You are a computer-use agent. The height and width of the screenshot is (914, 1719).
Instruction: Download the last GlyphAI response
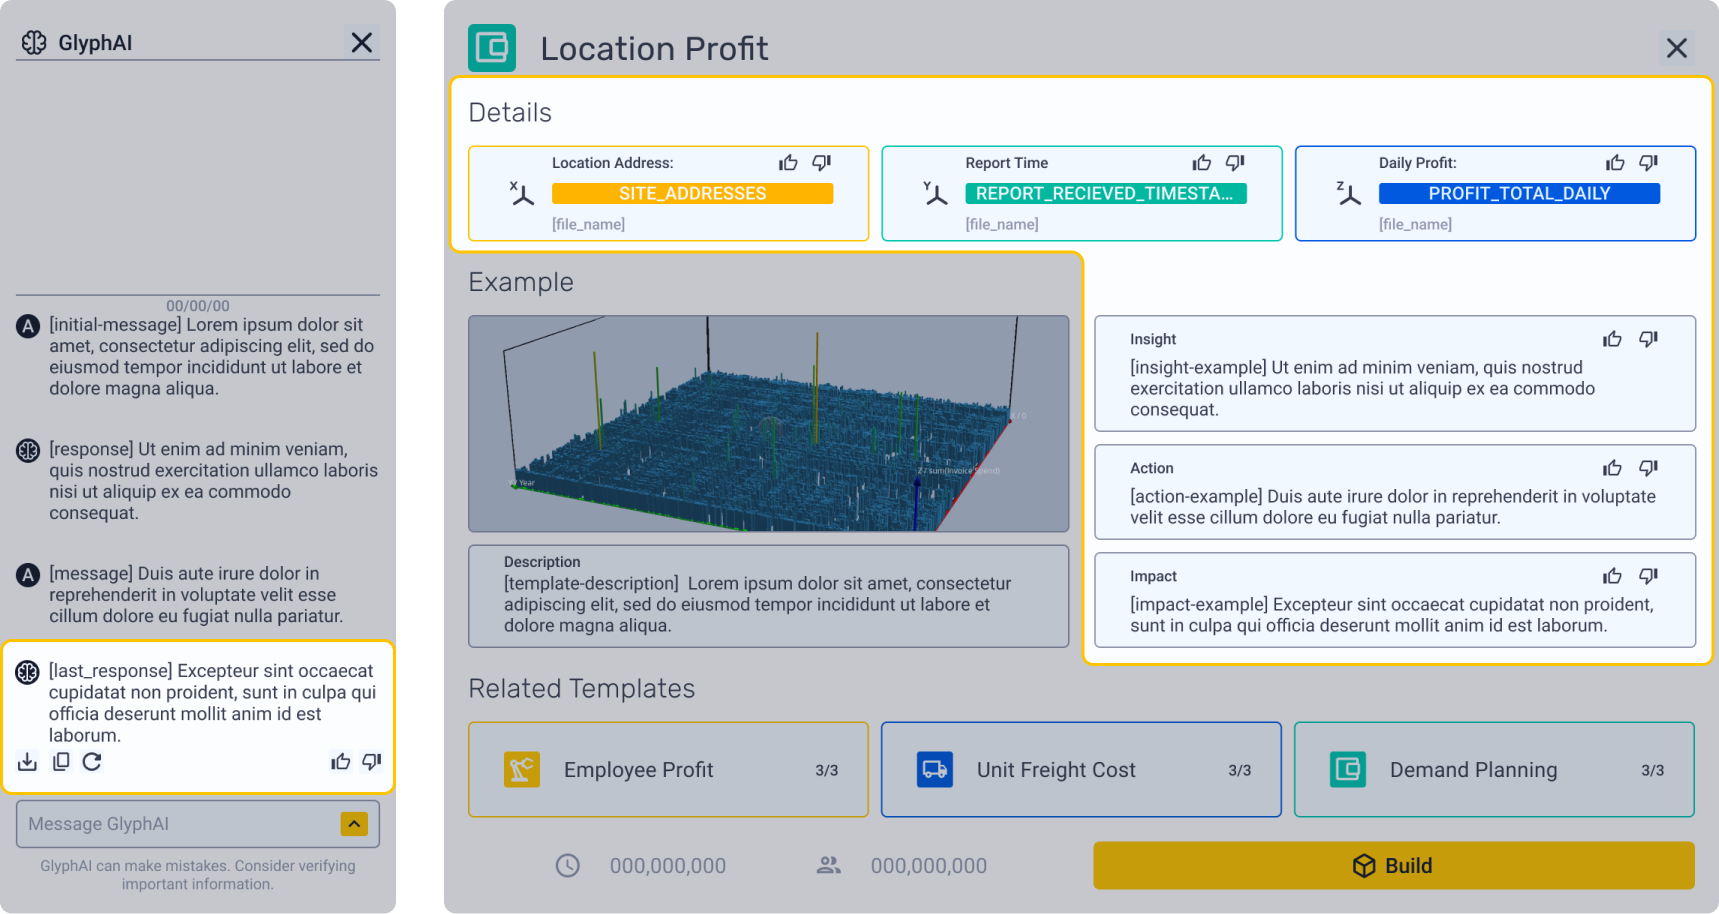pyautogui.click(x=27, y=761)
